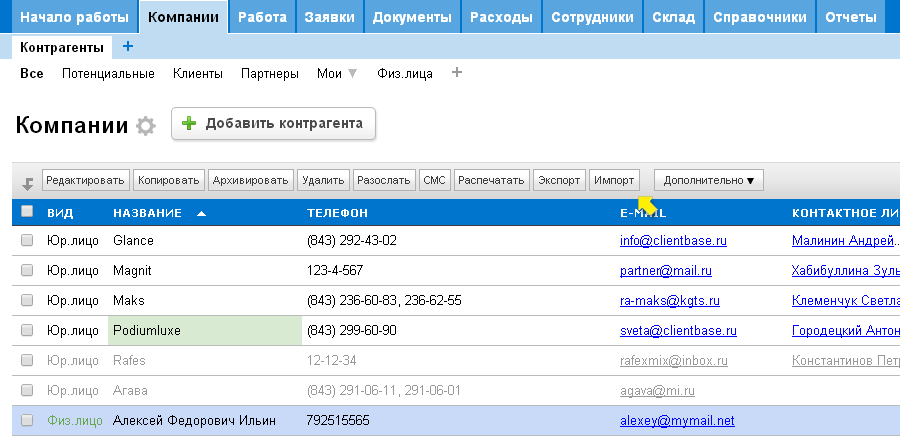Viewport: 900px width, 436px height.
Task: Click the gear settings icon beside Компании
Action: tap(146, 126)
